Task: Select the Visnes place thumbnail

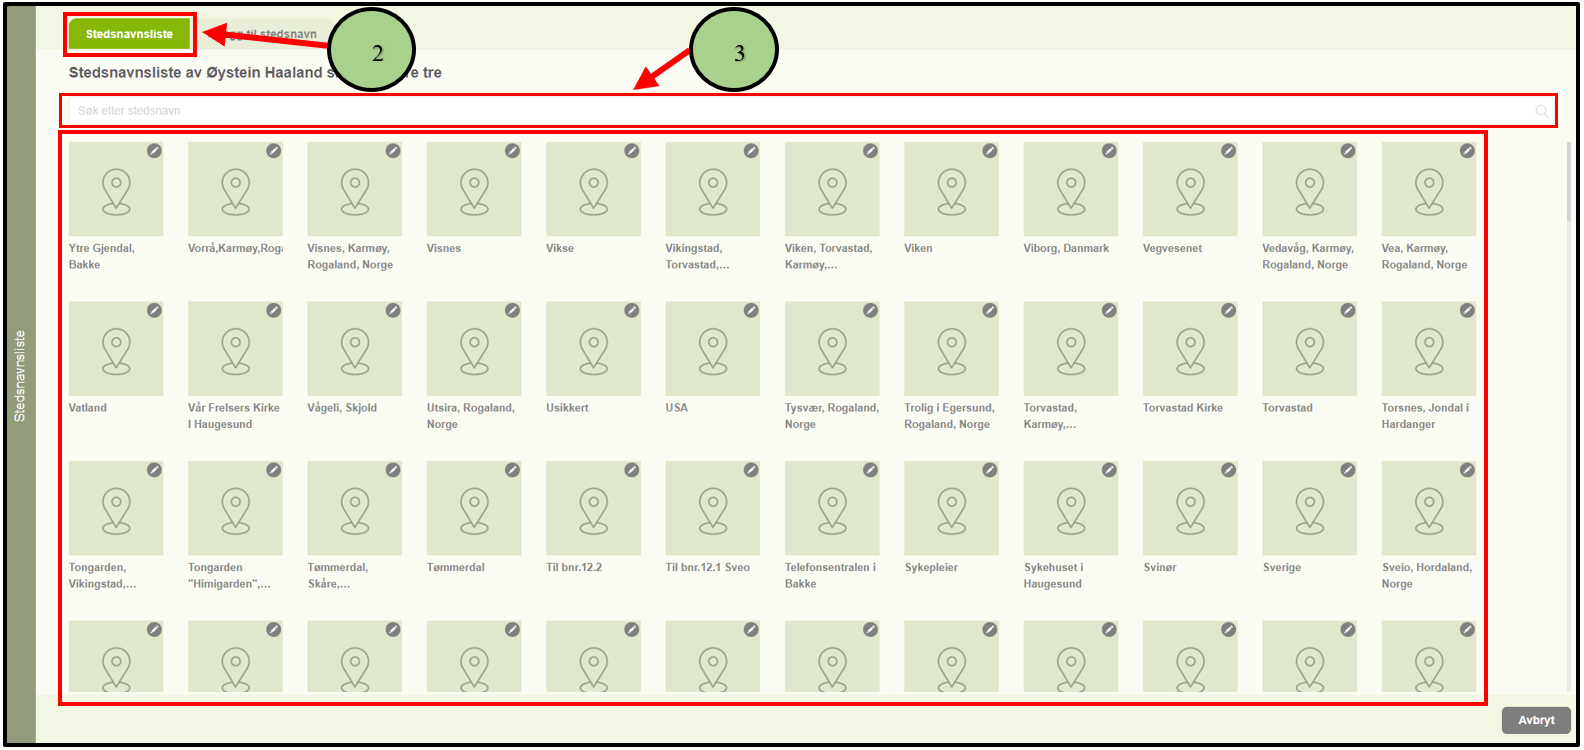Action: (x=473, y=189)
